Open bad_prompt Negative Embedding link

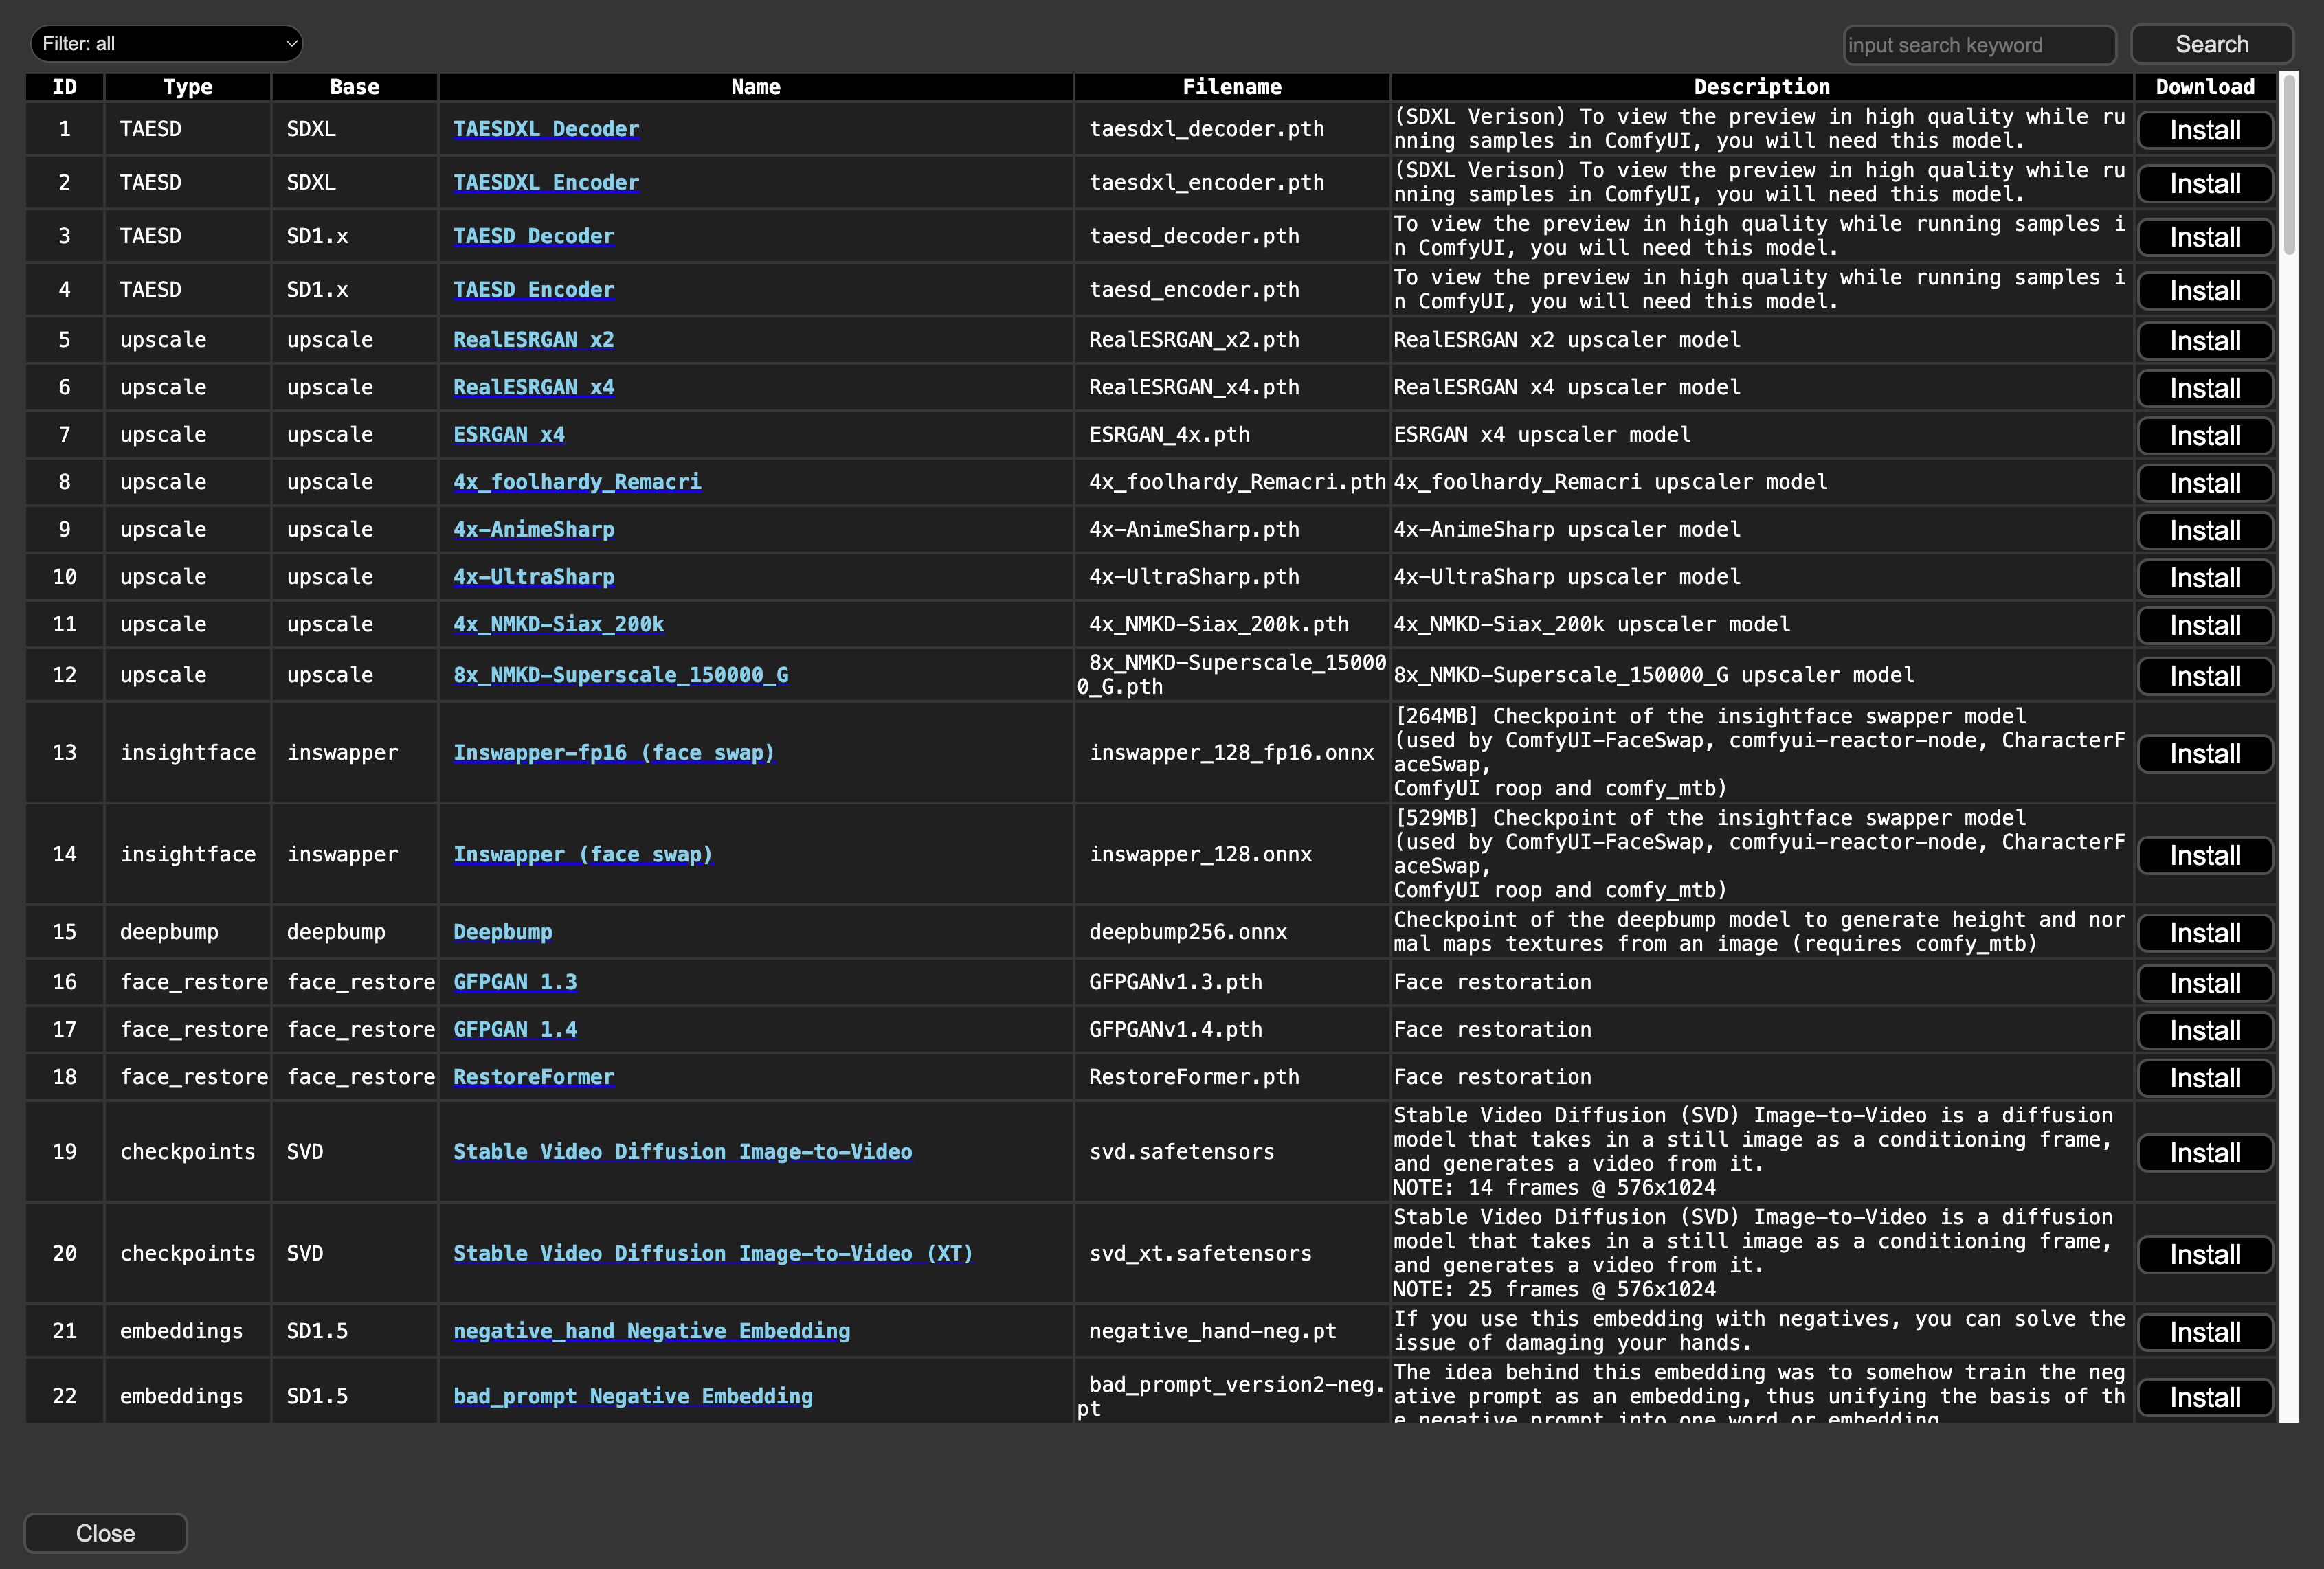pos(633,1396)
